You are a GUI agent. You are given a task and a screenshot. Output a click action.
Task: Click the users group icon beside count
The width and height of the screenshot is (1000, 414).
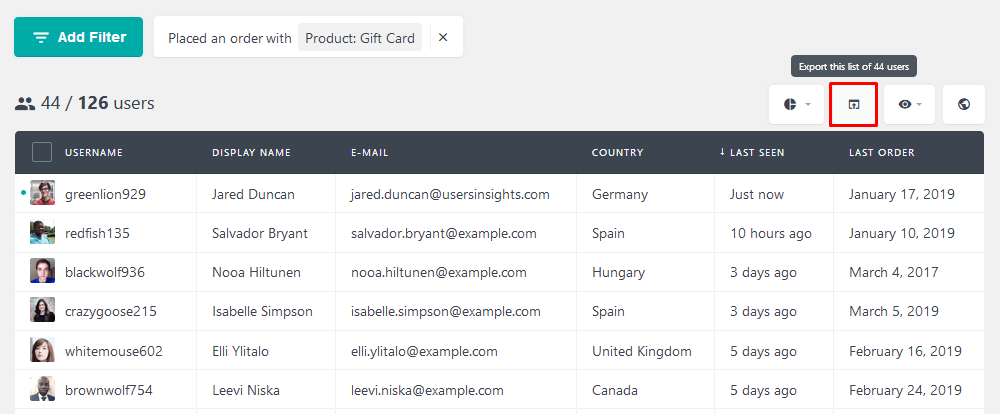pyautogui.click(x=25, y=103)
